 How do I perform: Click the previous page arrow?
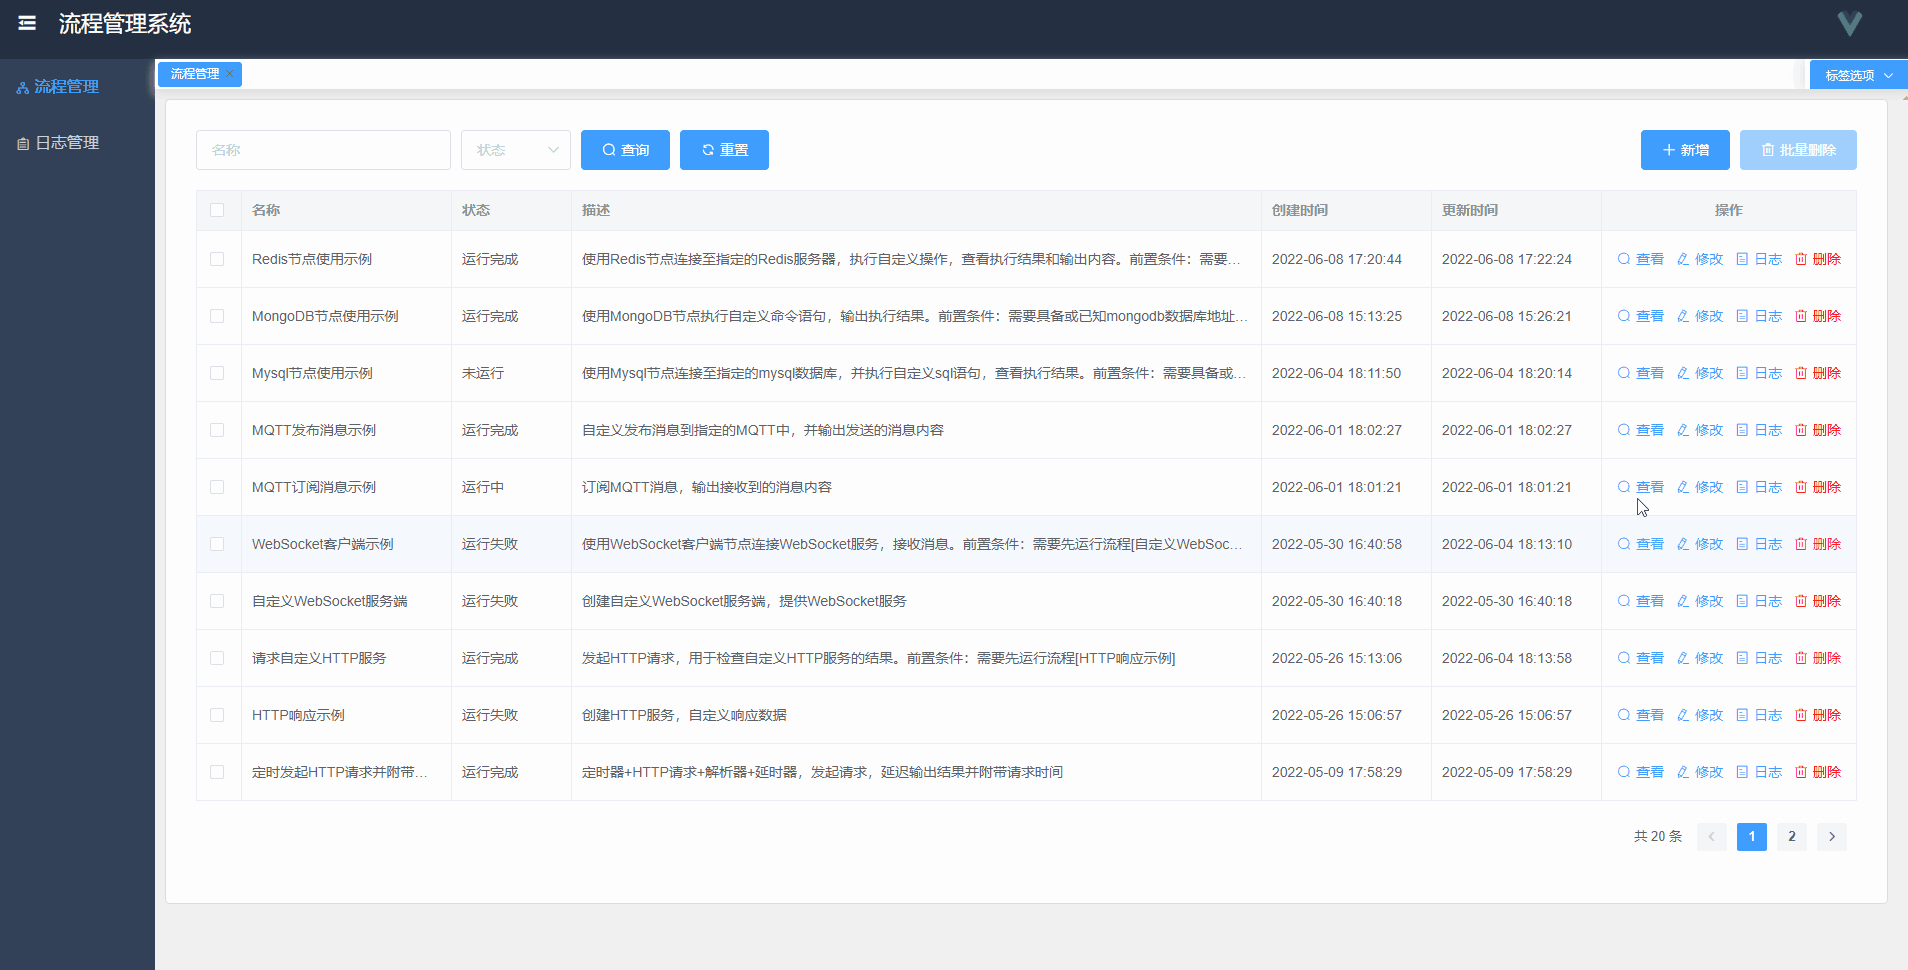point(1711,837)
